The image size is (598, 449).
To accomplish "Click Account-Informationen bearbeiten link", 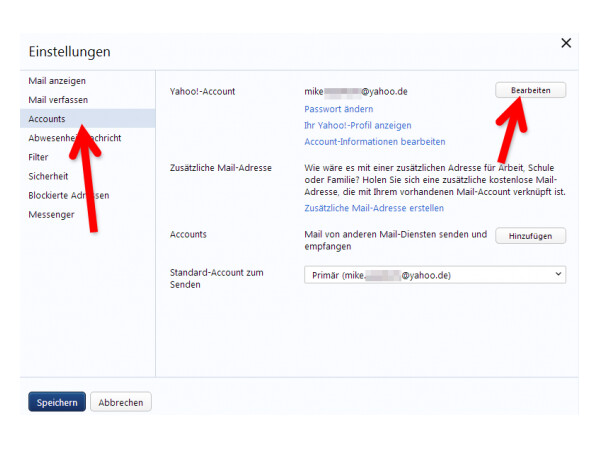I will click(x=375, y=142).
